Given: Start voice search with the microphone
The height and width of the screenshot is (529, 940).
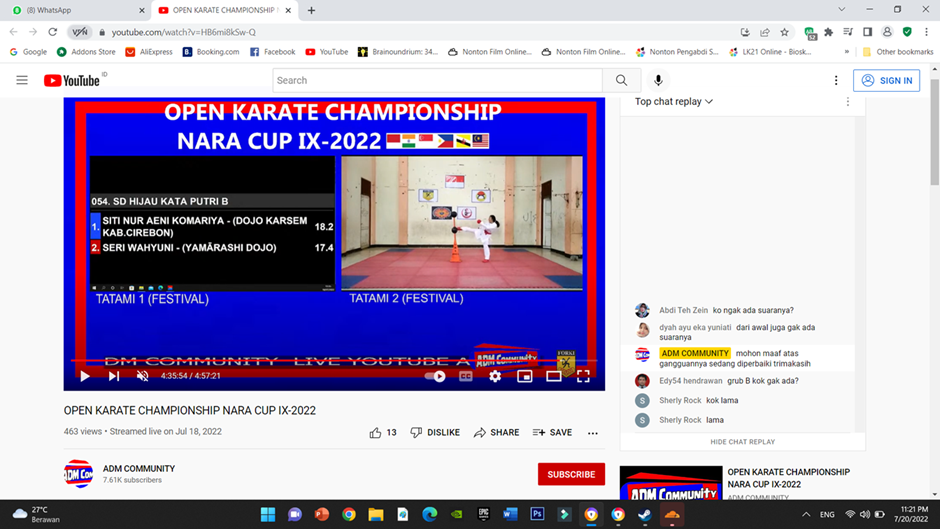Looking at the screenshot, I should (x=658, y=80).
